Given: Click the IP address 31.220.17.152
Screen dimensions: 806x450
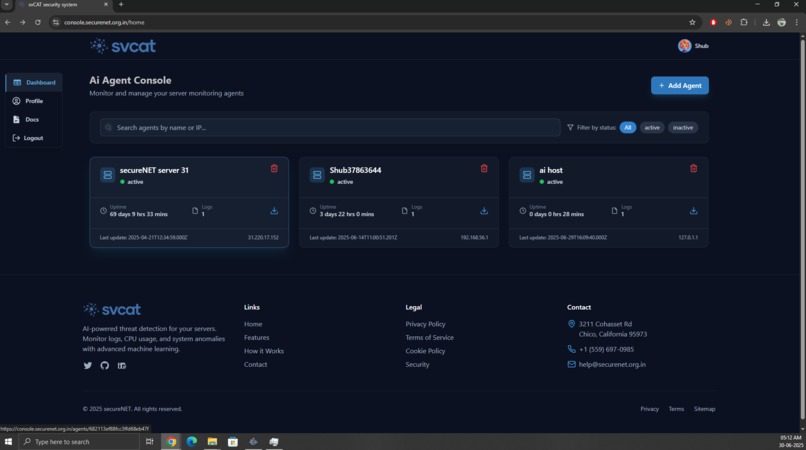Looking at the screenshot, I should pyautogui.click(x=263, y=238).
